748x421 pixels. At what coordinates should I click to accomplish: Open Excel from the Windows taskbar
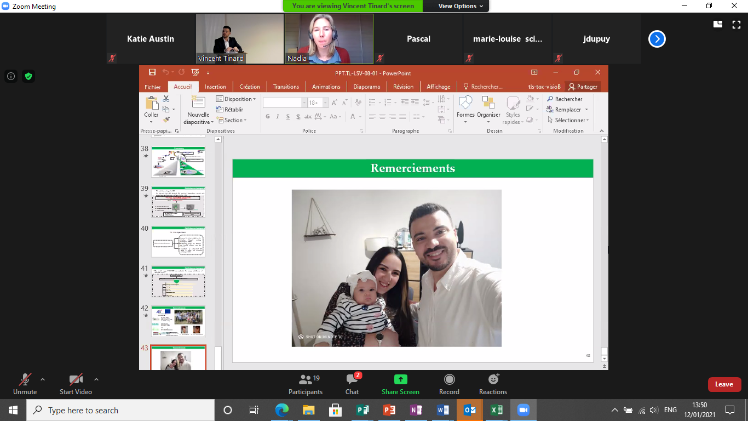pos(494,410)
